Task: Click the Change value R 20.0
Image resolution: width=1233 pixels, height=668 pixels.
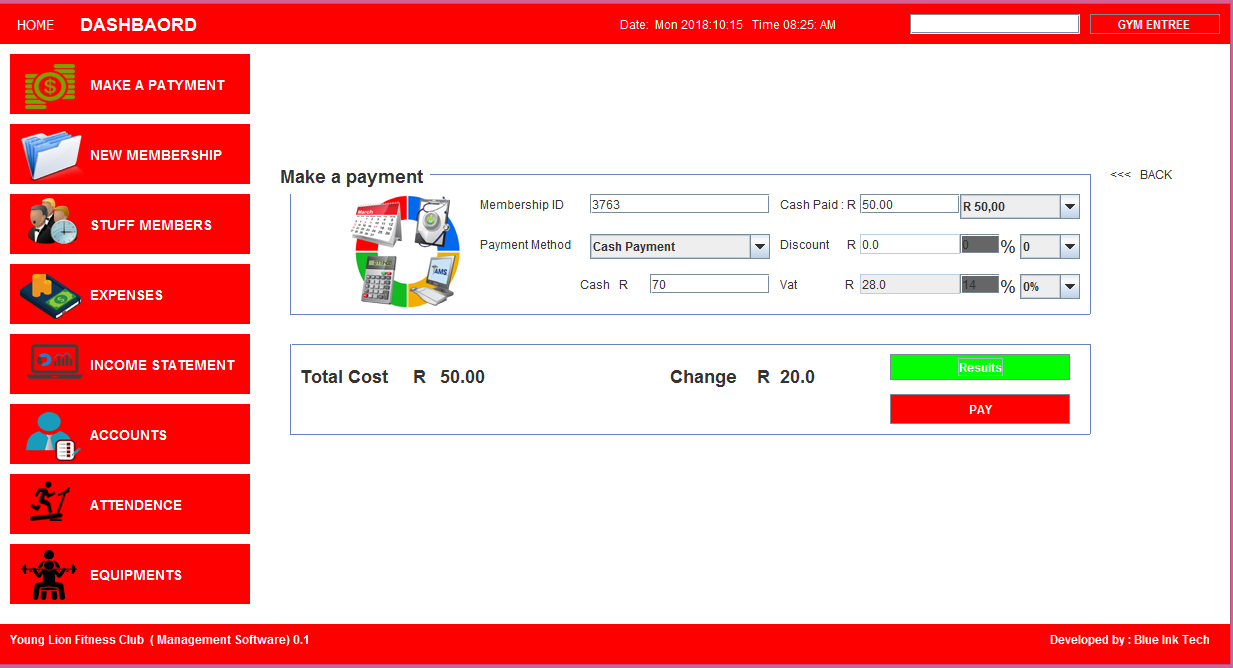Action: pos(786,377)
